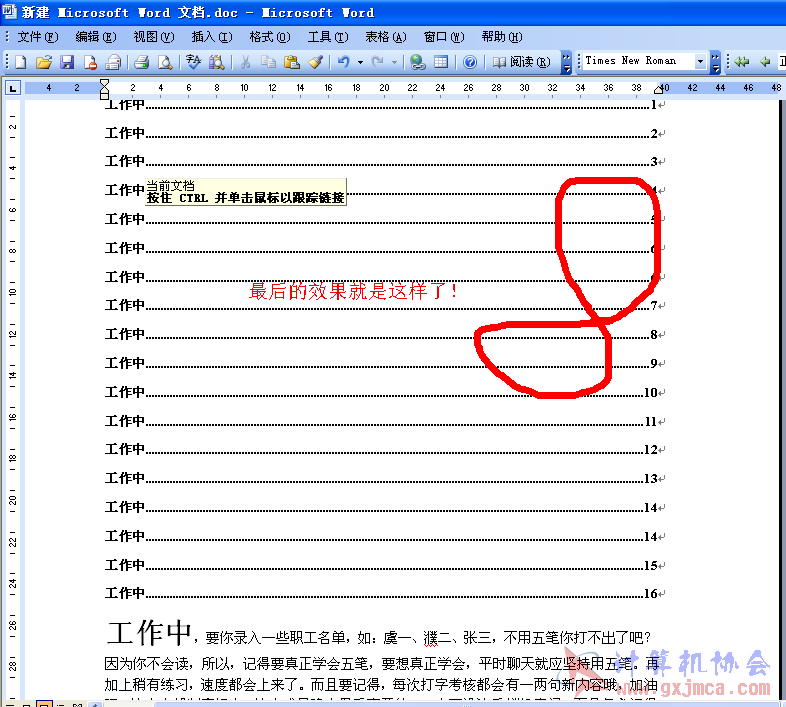Open print preview magnifier icon

[165, 62]
